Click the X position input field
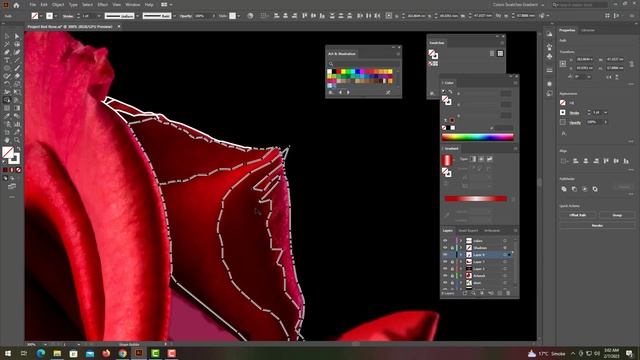The width and height of the screenshot is (640, 360). (584, 60)
